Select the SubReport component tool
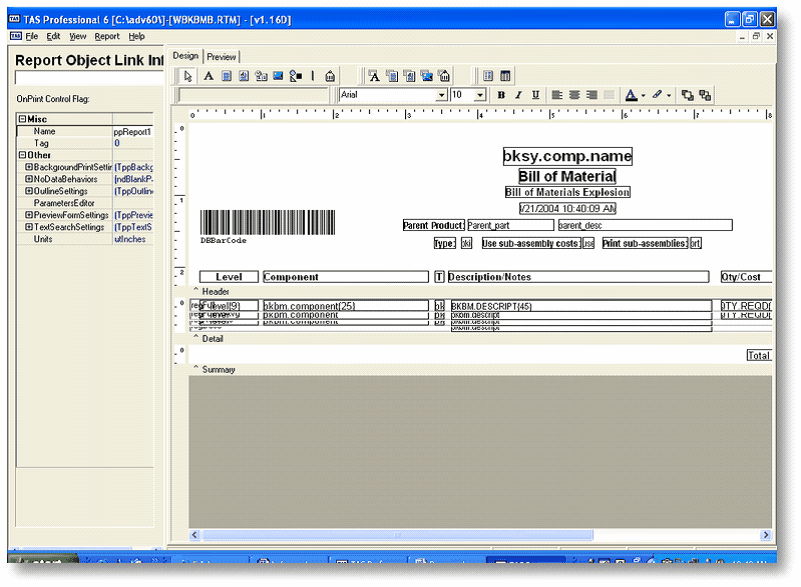The image size is (801, 587). tap(505, 76)
